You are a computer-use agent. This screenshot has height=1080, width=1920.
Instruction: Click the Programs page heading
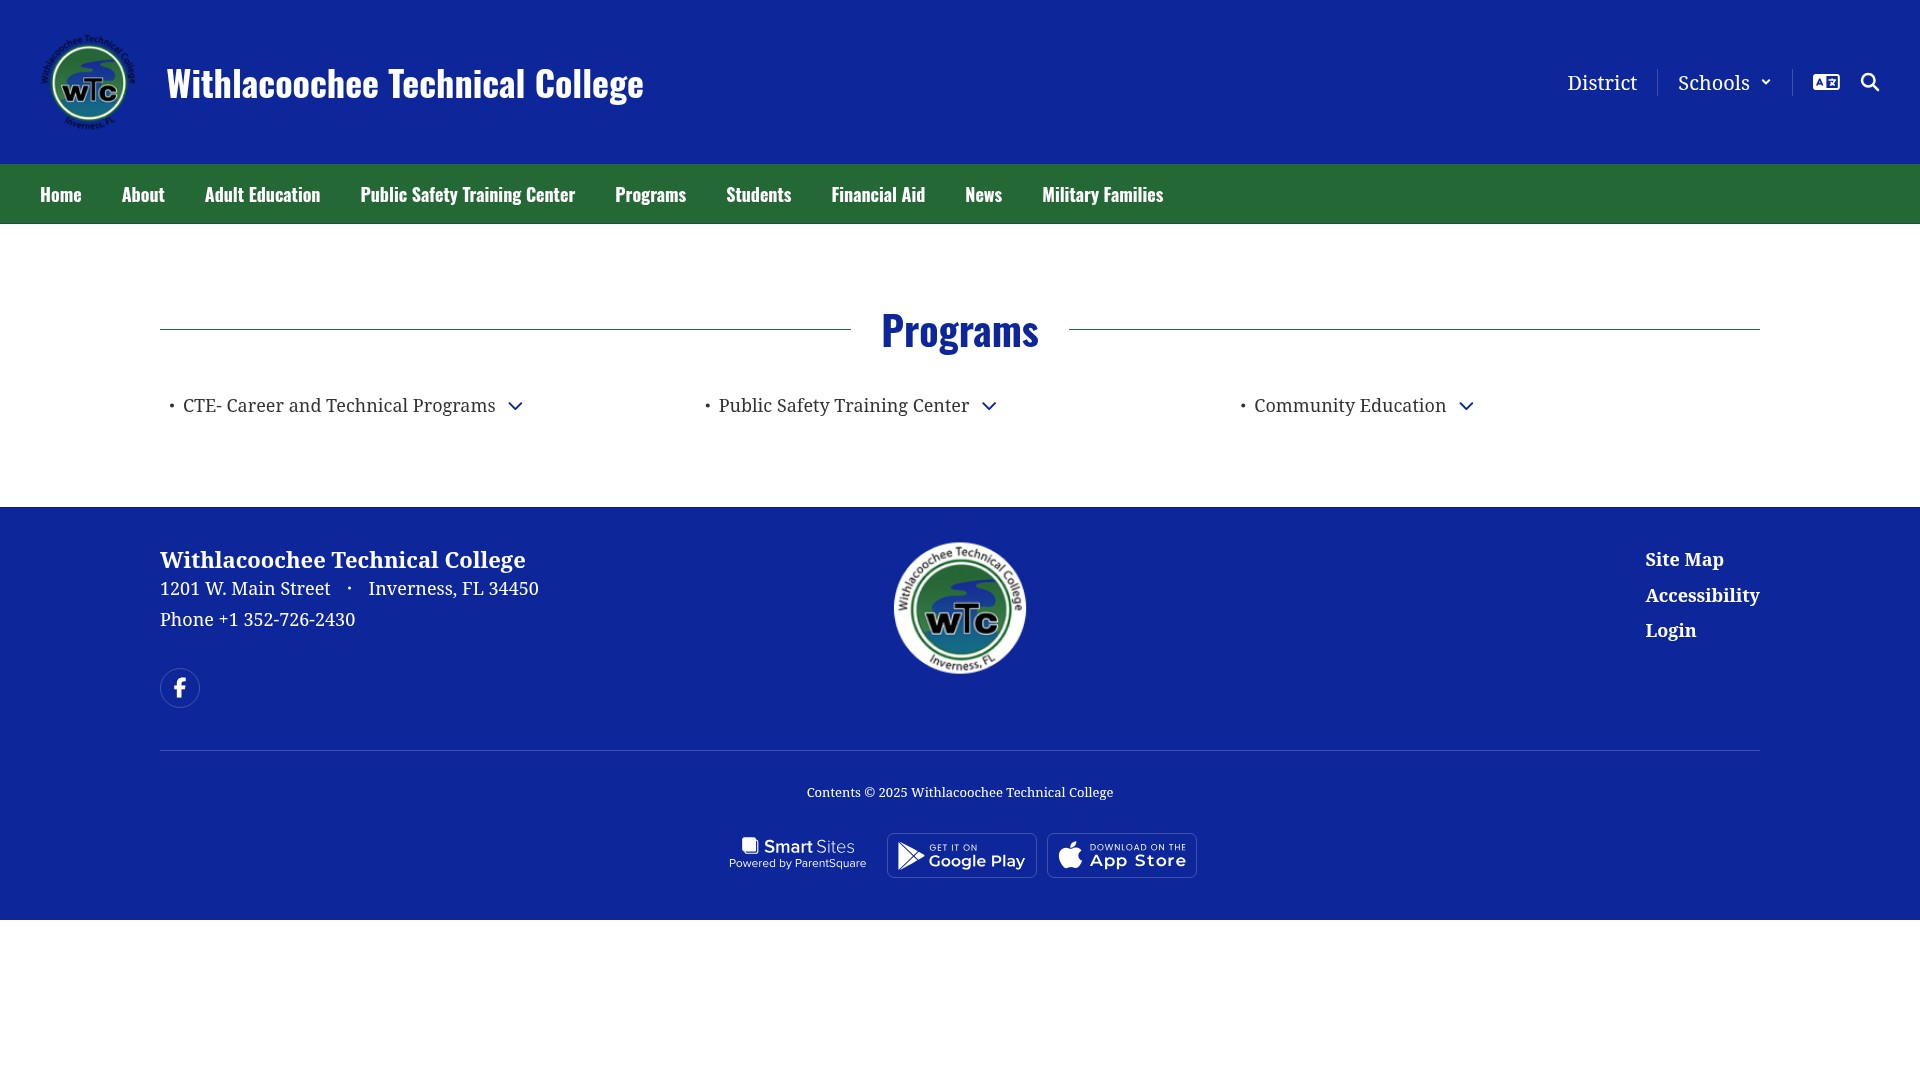point(960,330)
